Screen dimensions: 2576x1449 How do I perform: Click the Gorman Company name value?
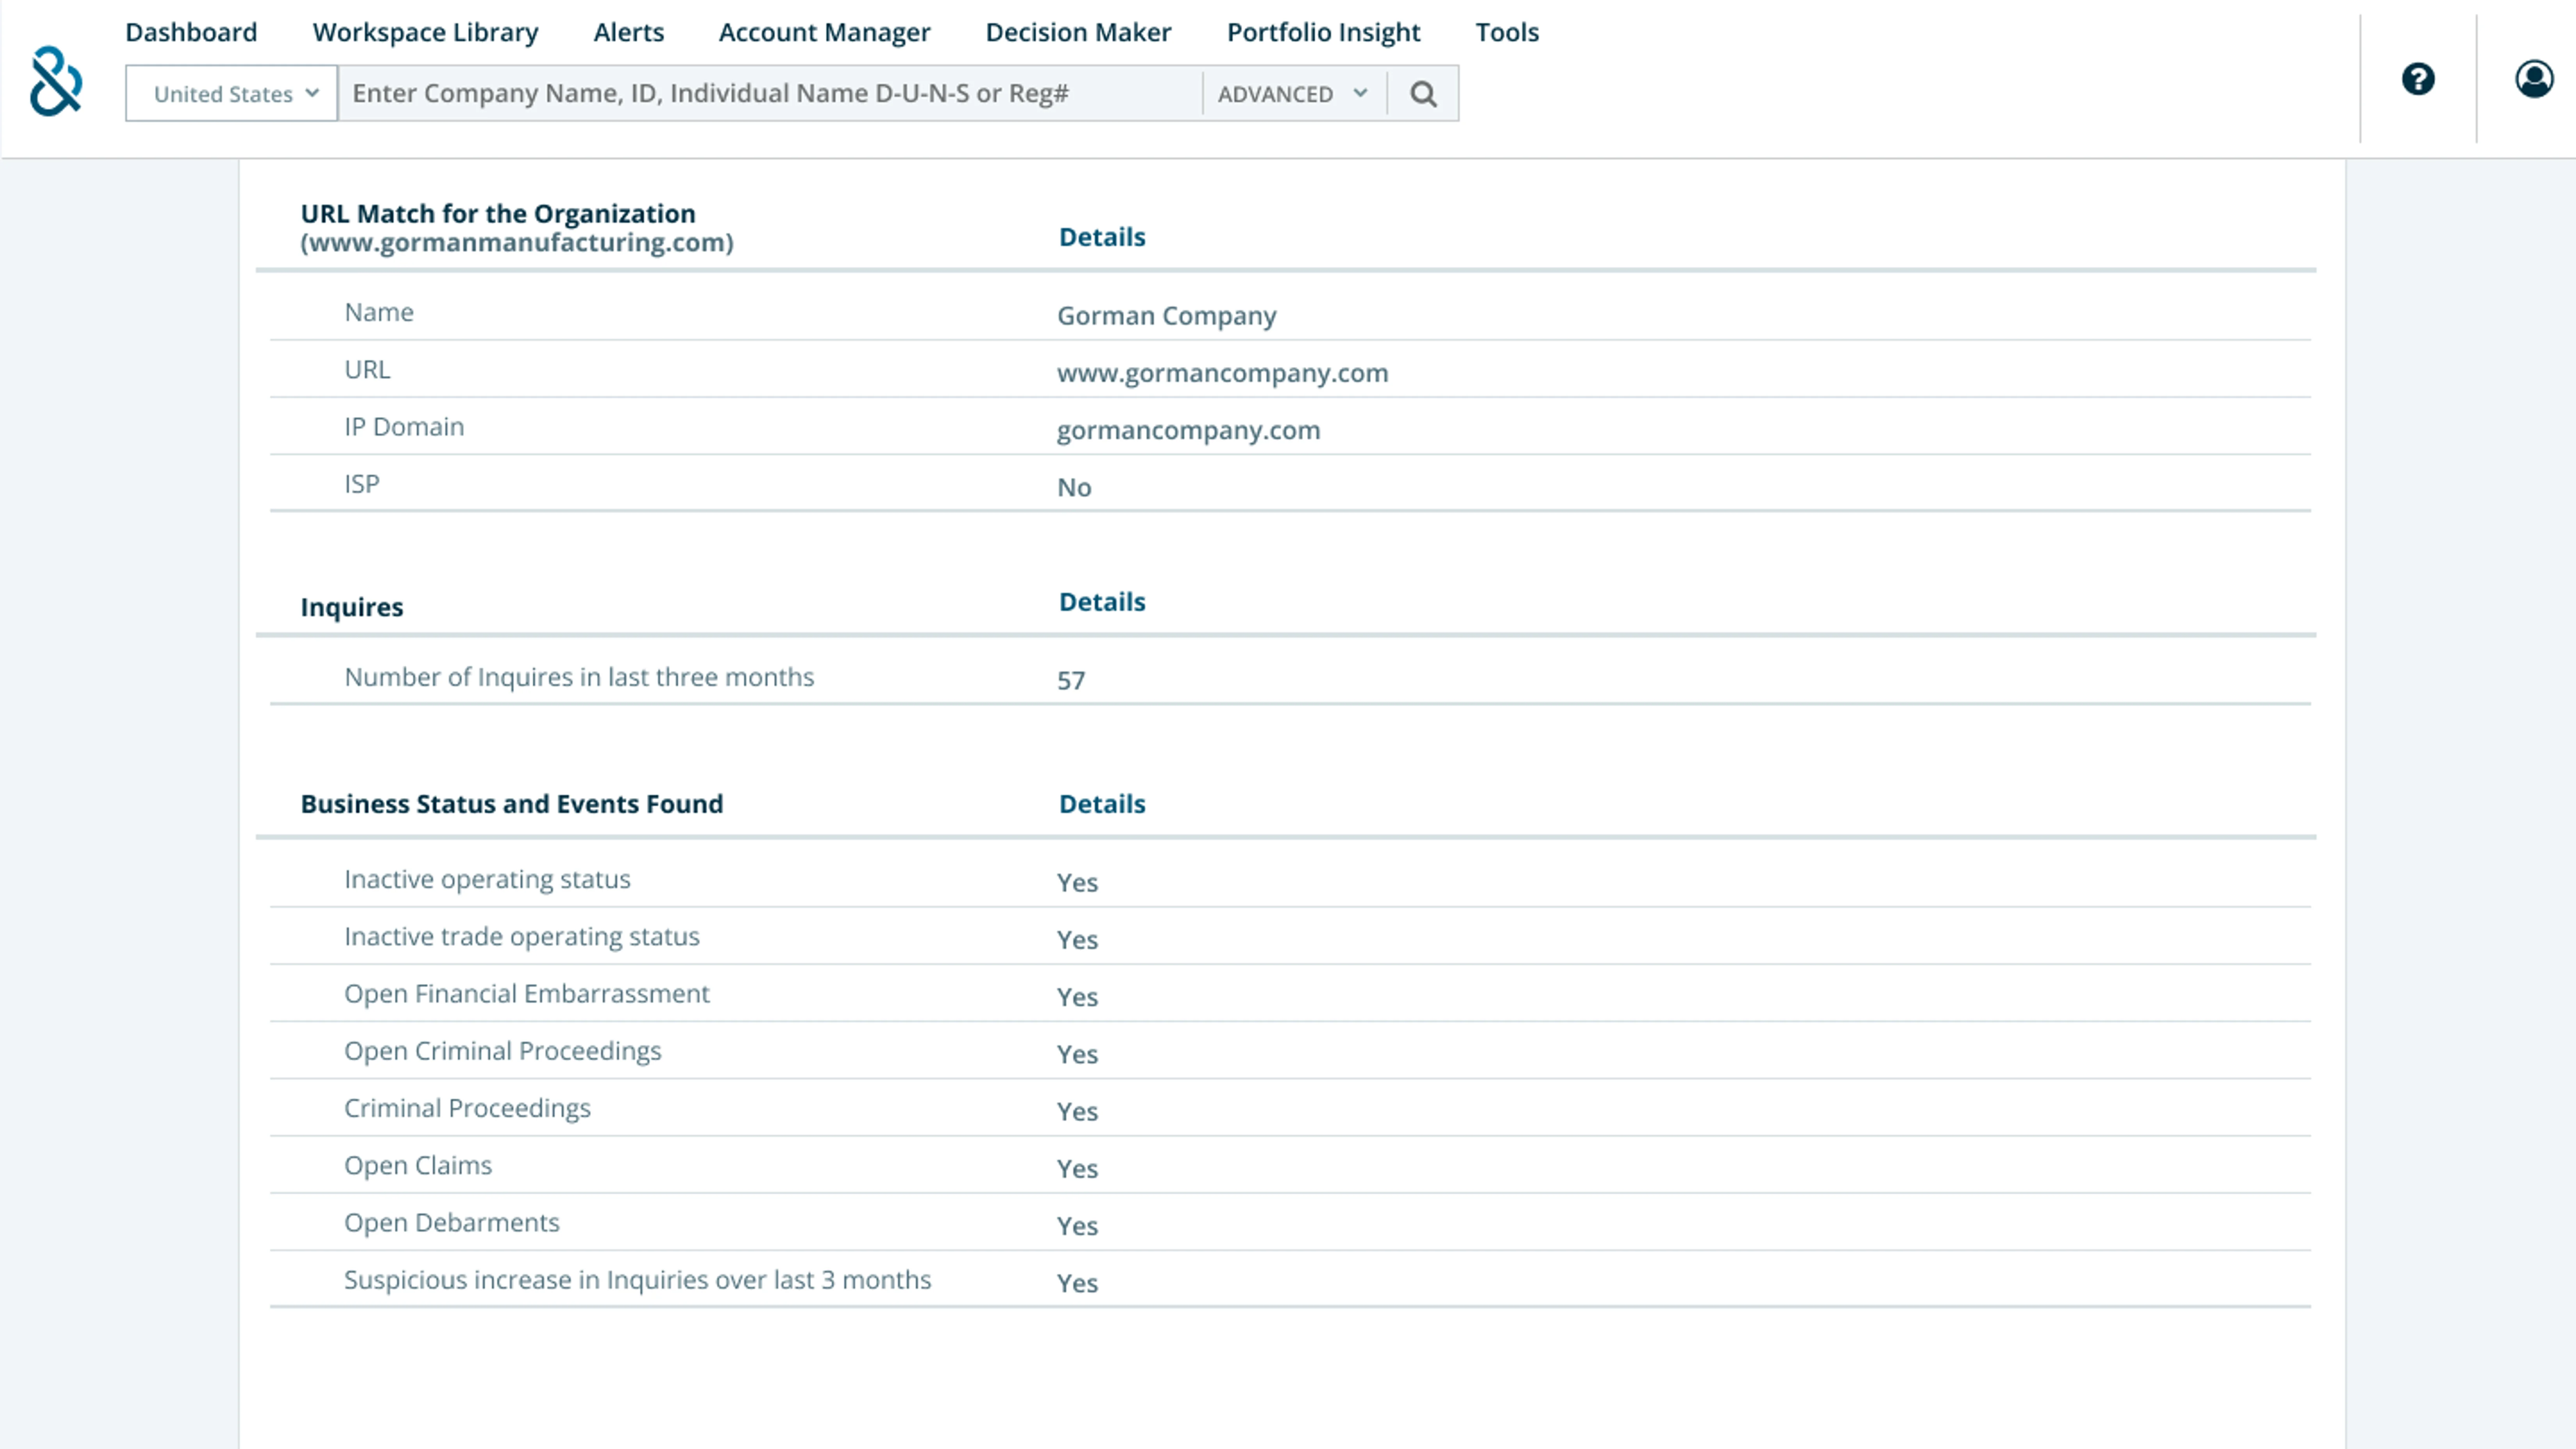pos(1166,316)
